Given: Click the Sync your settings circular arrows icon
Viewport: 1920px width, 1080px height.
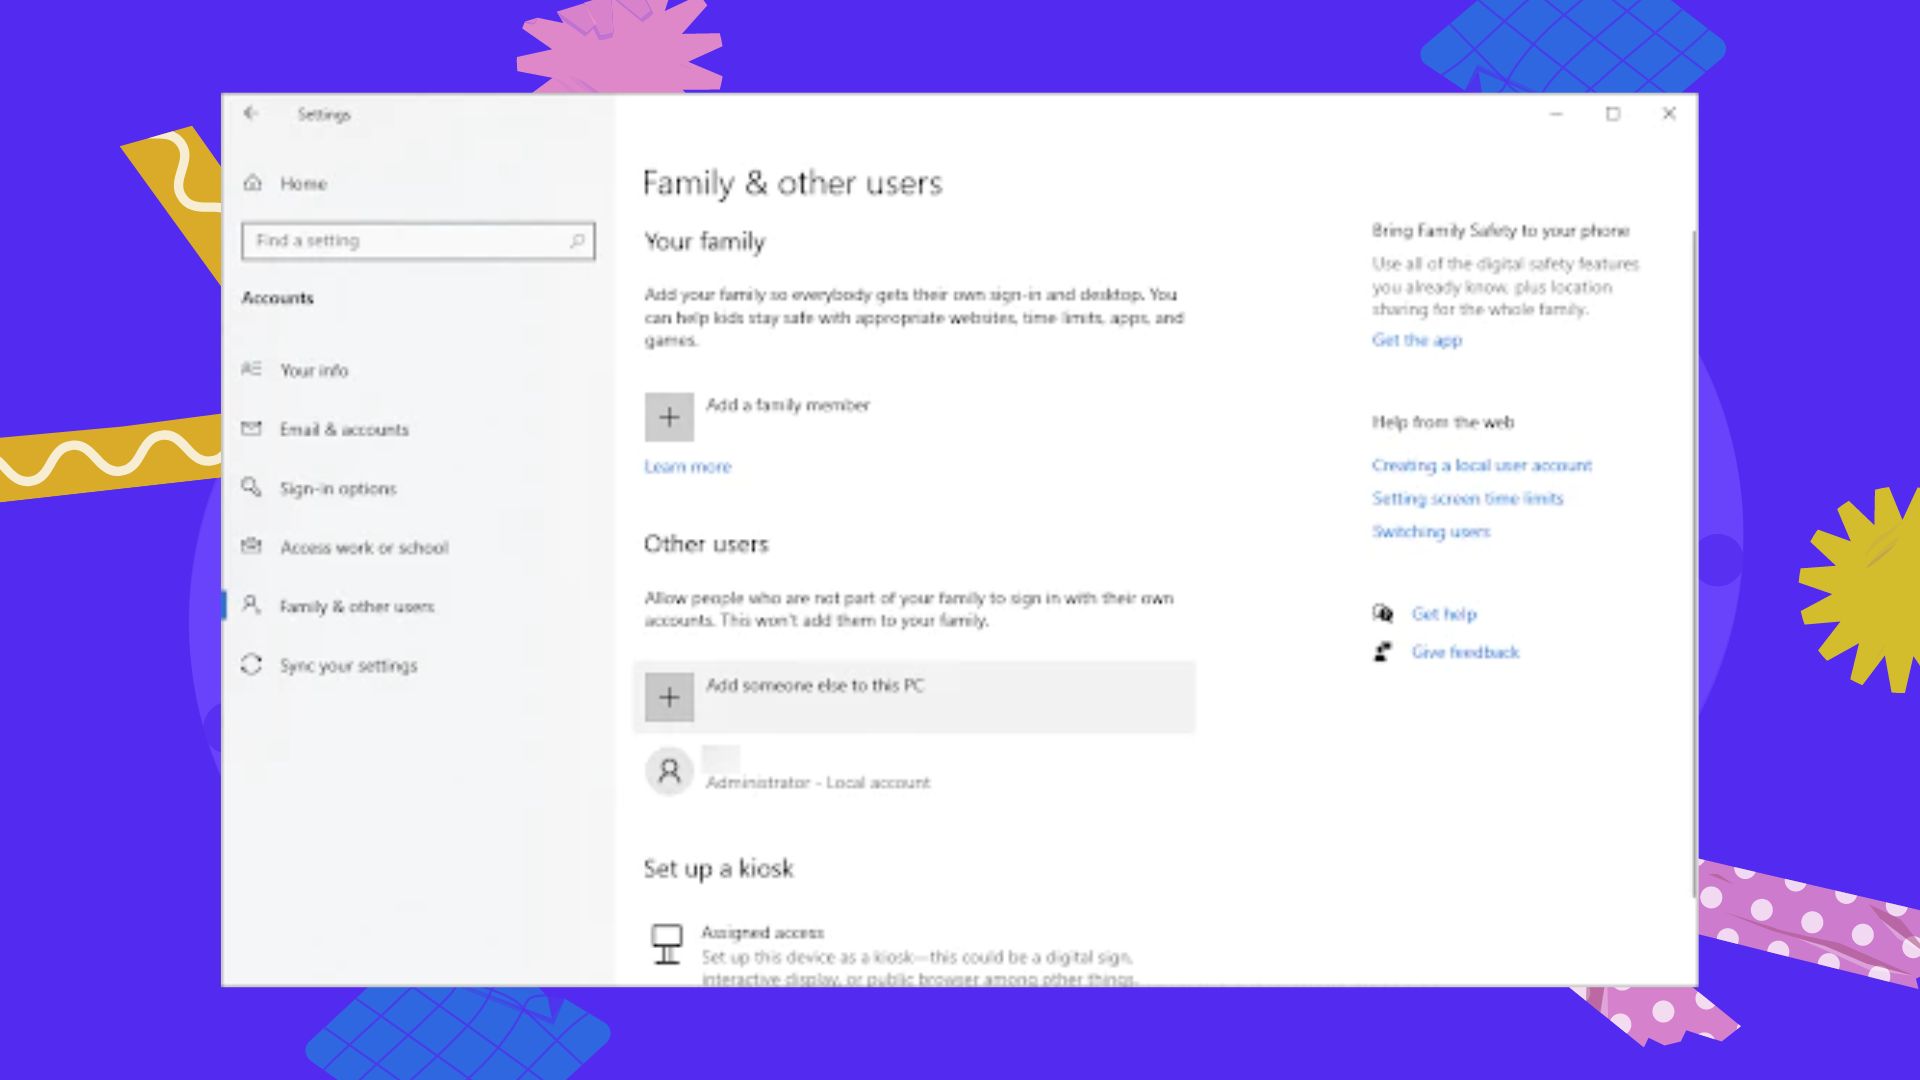Looking at the screenshot, I should point(251,665).
